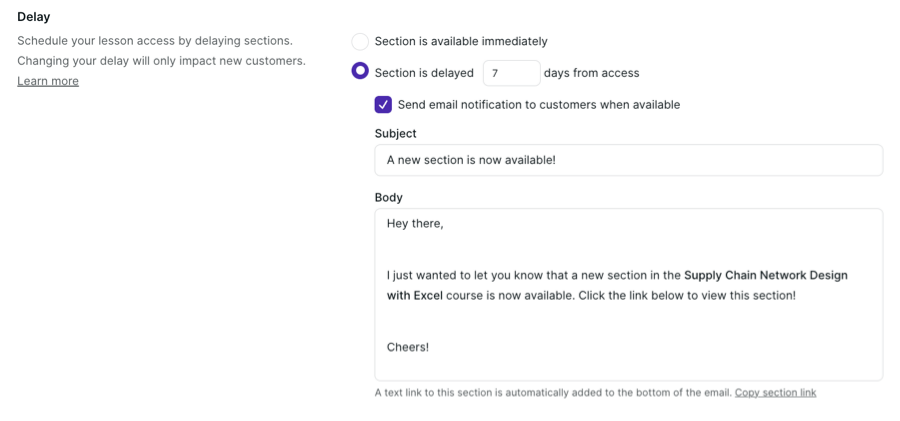900x421 pixels.
Task: Place cursor on "Cheers!" line in Body
Action: pos(408,347)
